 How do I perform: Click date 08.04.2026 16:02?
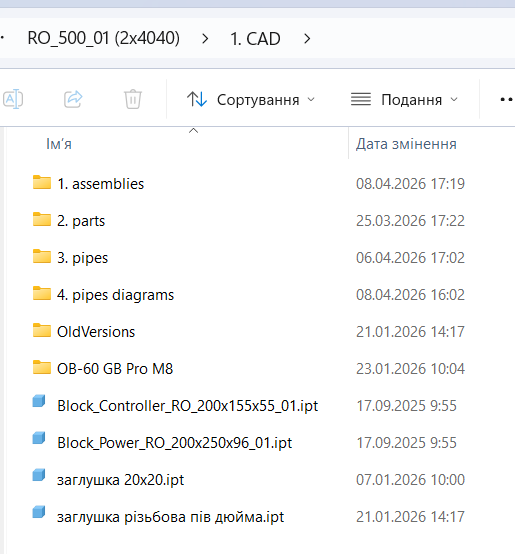pos(410,295)
